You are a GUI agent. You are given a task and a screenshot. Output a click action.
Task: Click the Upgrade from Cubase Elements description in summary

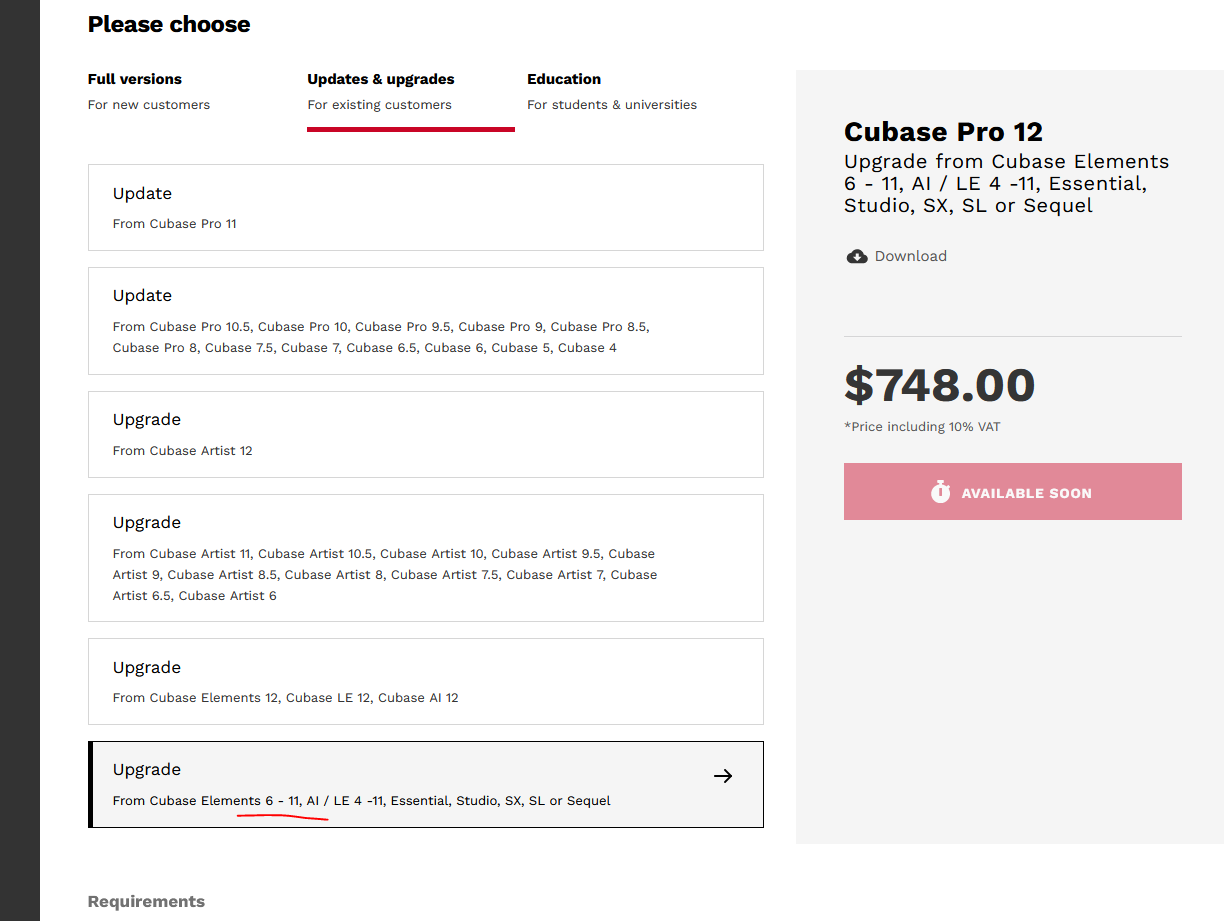1006,184
